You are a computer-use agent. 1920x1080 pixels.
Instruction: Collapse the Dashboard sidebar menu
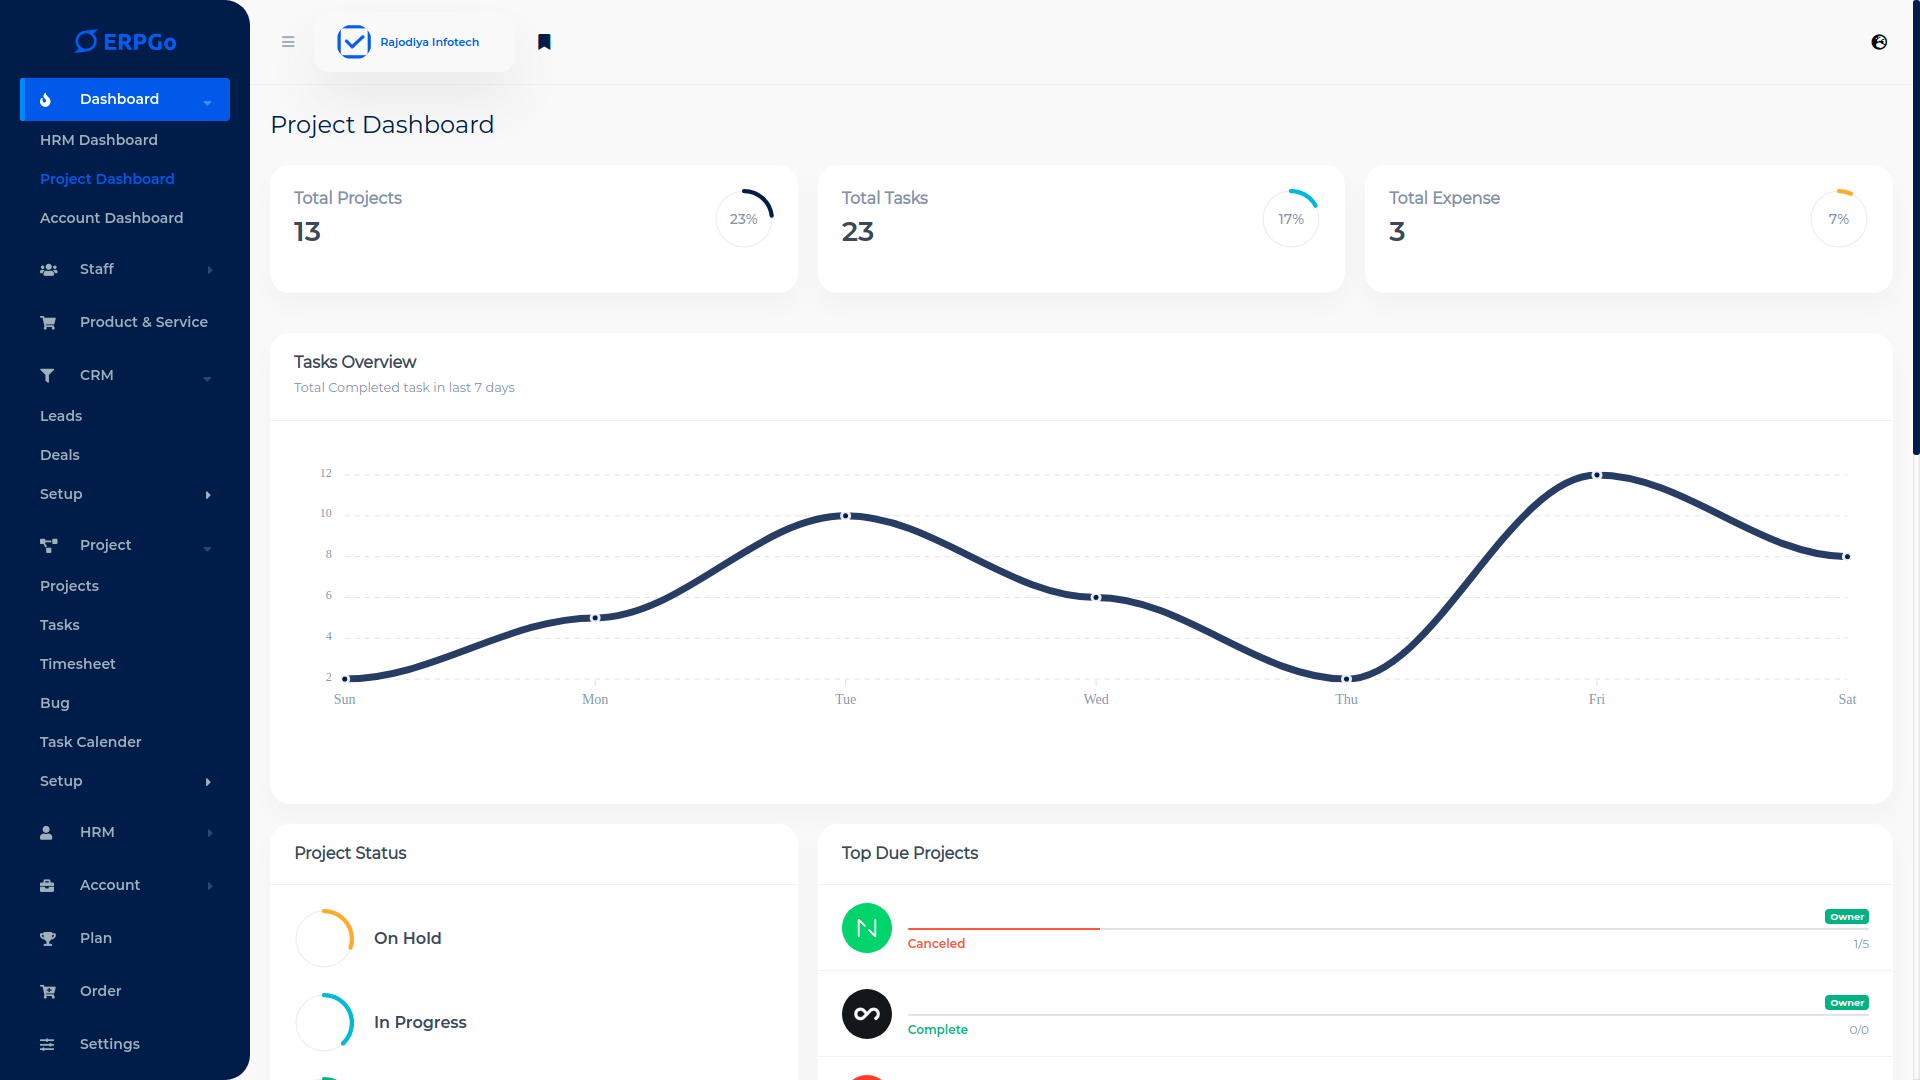(207, 100)
